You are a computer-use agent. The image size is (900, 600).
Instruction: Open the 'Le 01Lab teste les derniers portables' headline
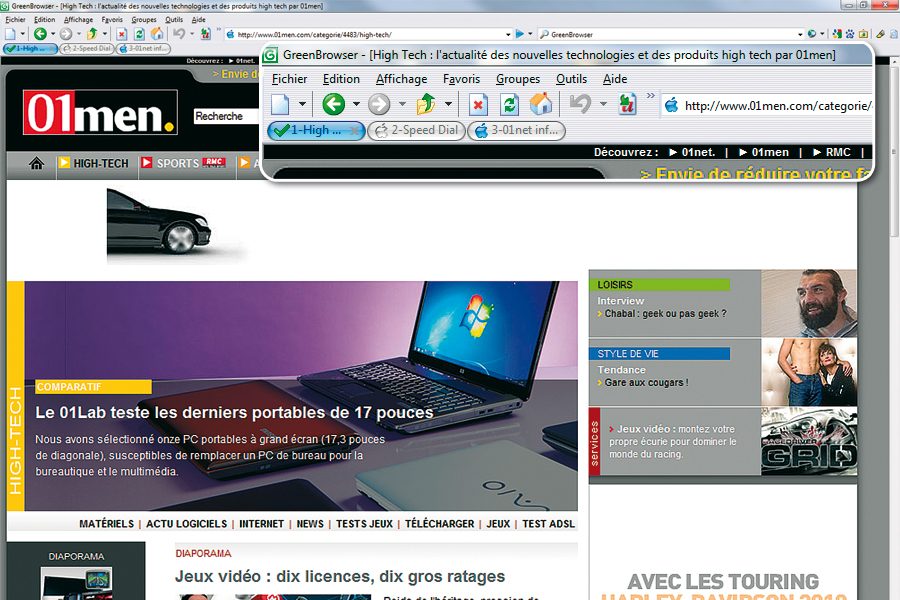click(x=234, y=412)
